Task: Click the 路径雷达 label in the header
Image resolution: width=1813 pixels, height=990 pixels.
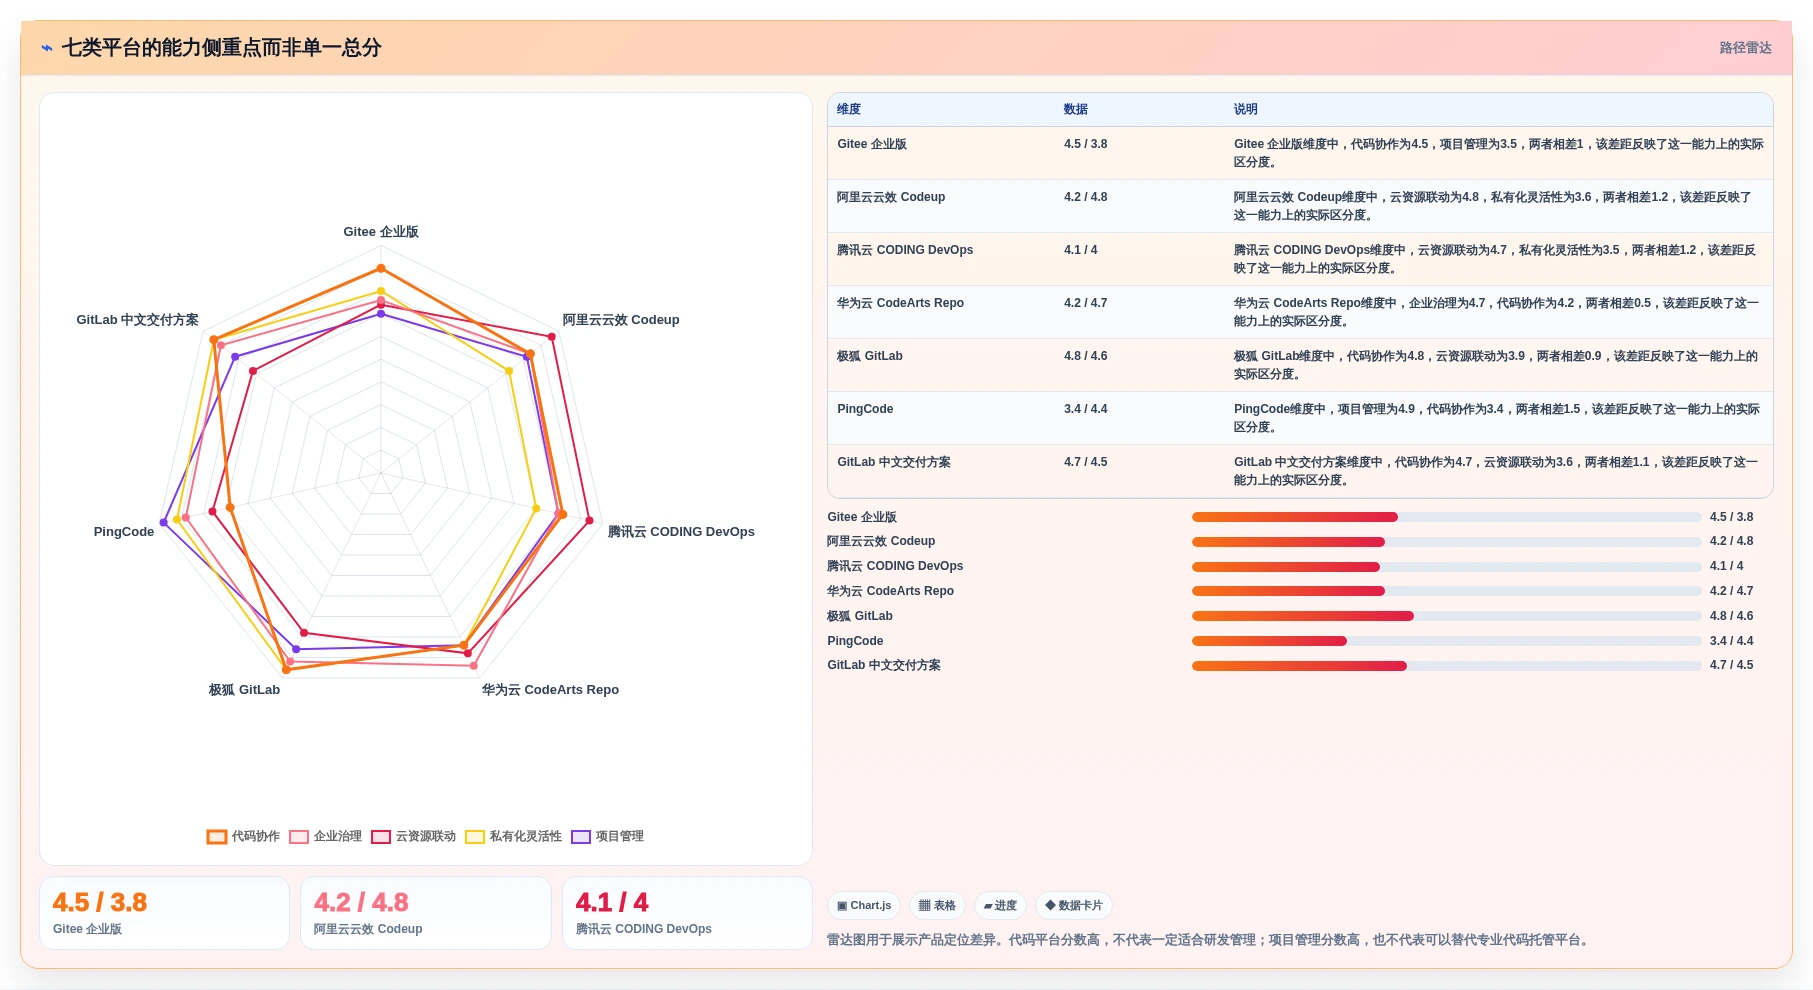Action: [1745, 48]
